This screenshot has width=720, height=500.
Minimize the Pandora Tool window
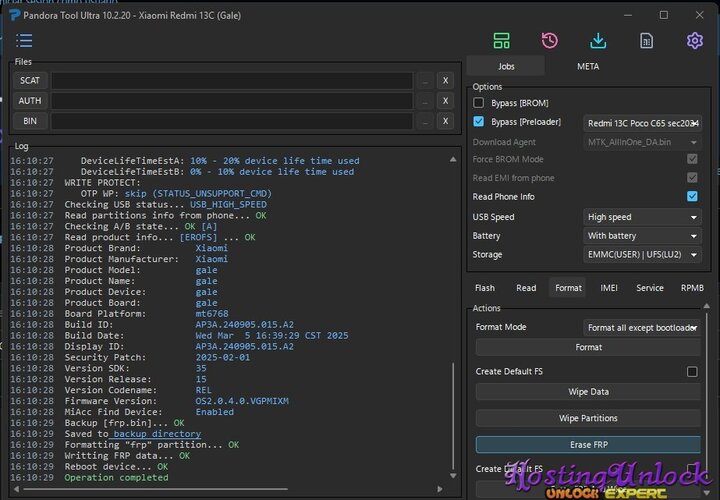pyautogui.click(x=628, y=15)
